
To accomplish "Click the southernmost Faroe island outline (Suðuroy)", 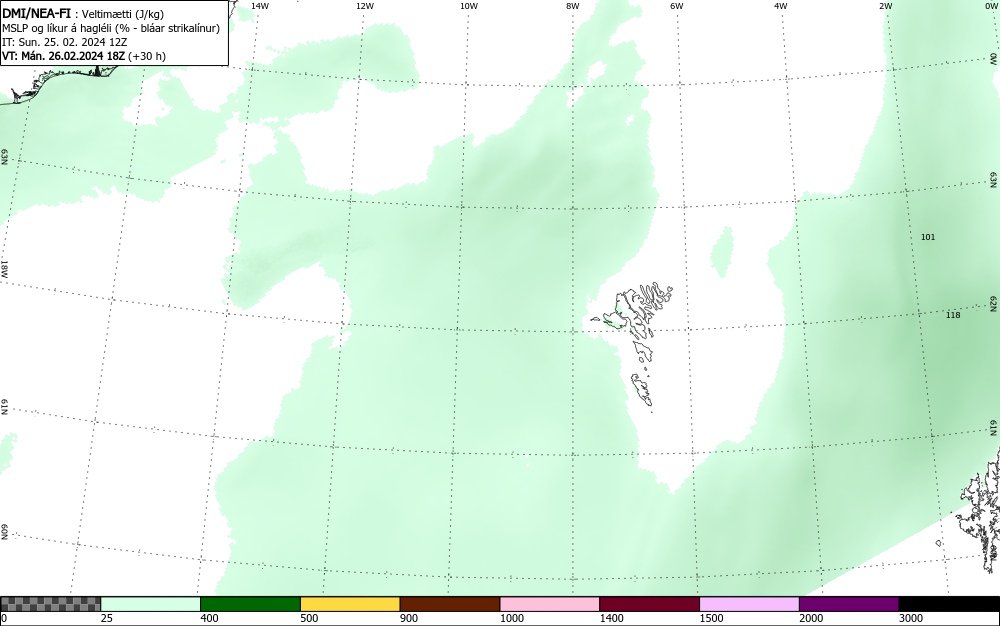I will pyautogui.click(x=643, y=390).
